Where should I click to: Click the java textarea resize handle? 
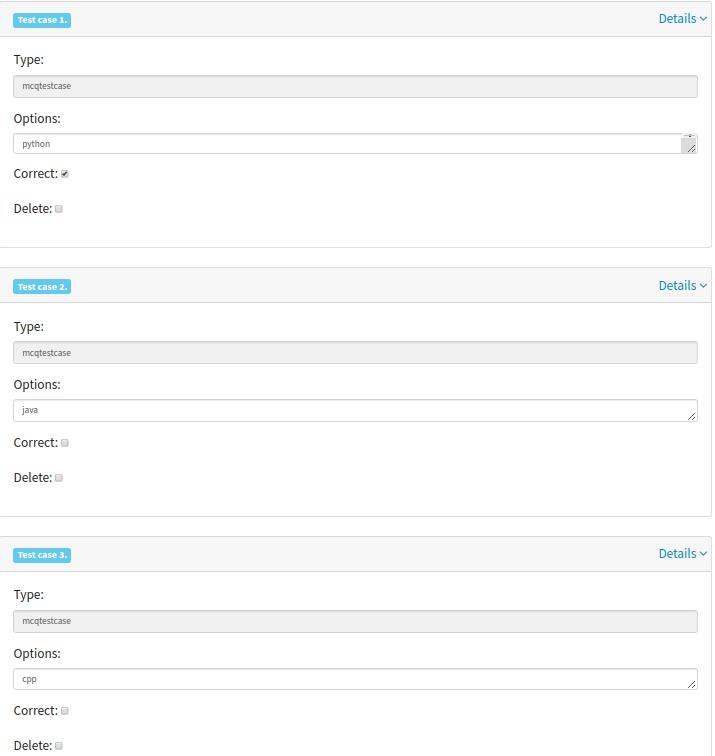click(691, 416)
